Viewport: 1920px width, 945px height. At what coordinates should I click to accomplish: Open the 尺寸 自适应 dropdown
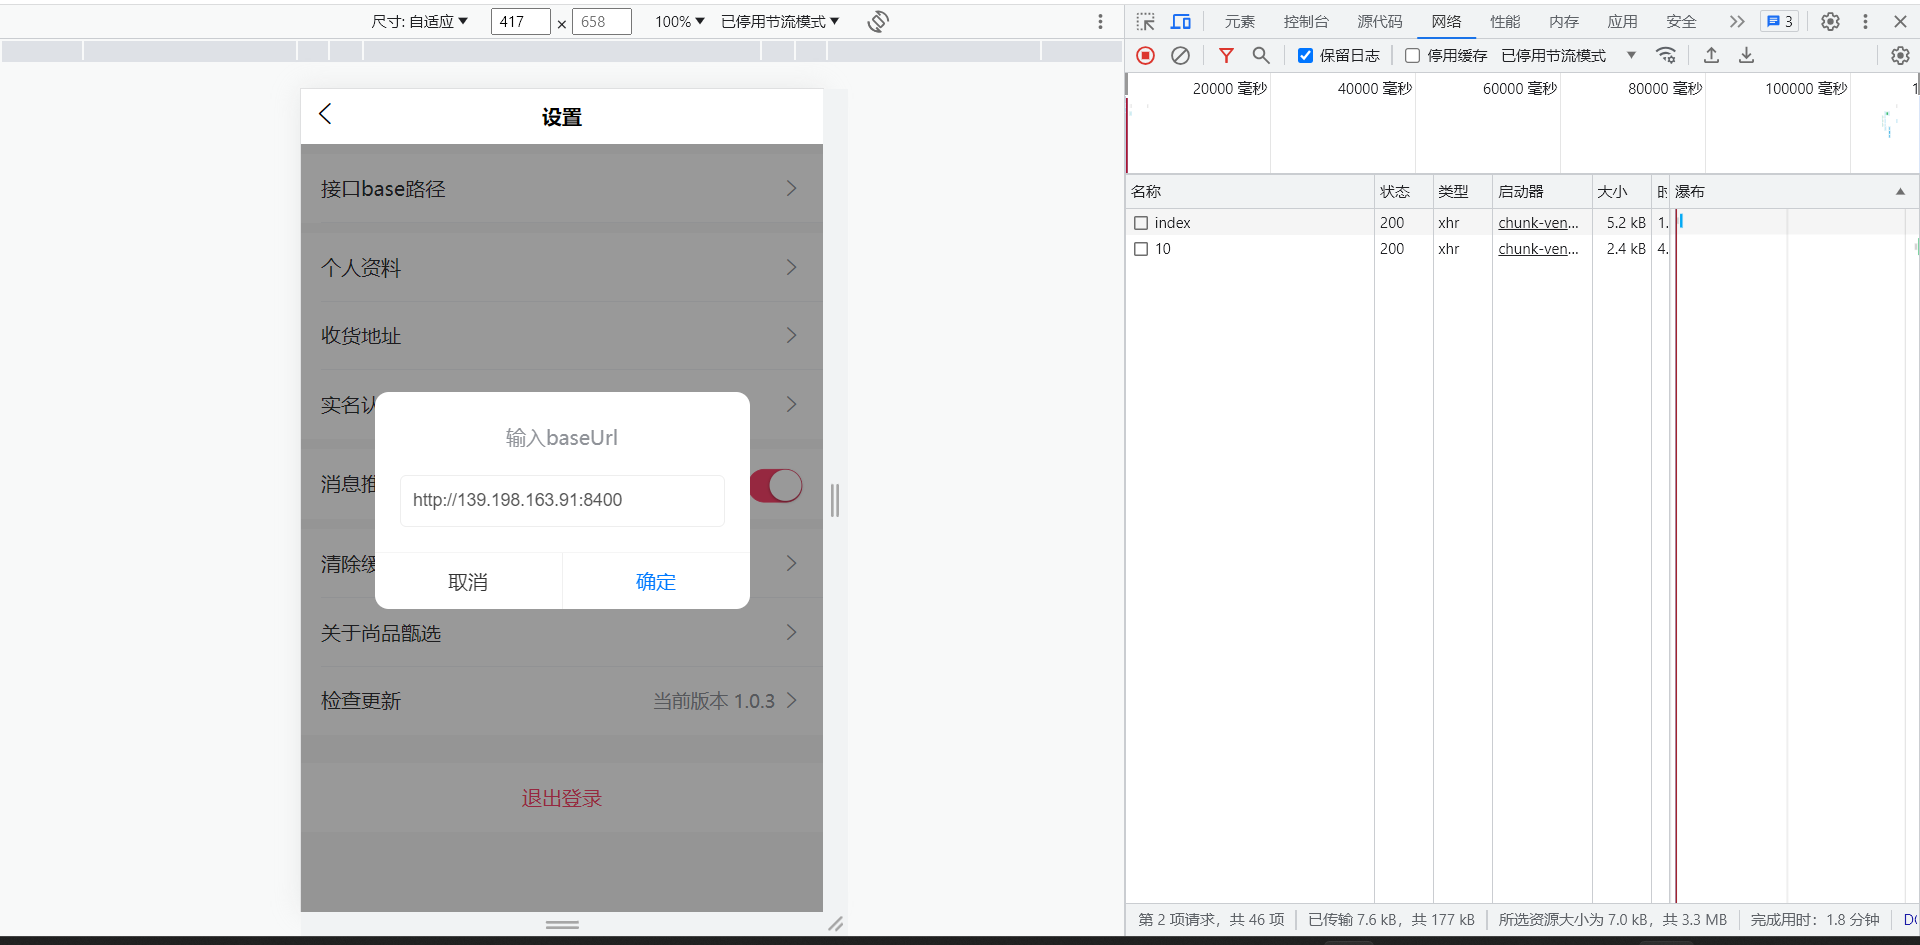420,22
